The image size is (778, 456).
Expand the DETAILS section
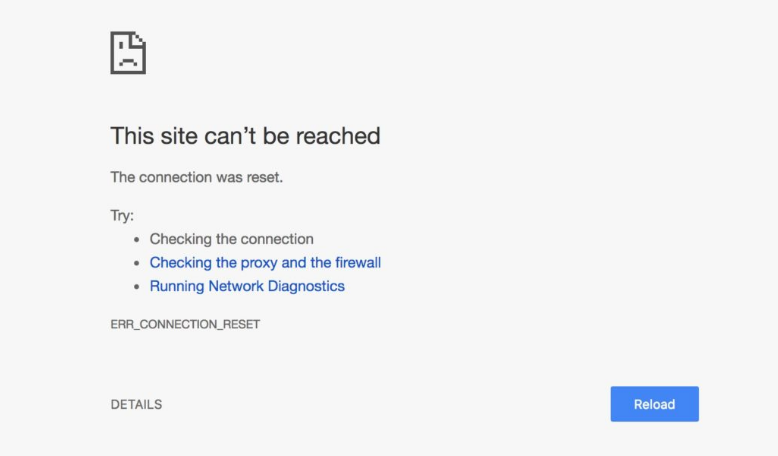pos(136,404)
